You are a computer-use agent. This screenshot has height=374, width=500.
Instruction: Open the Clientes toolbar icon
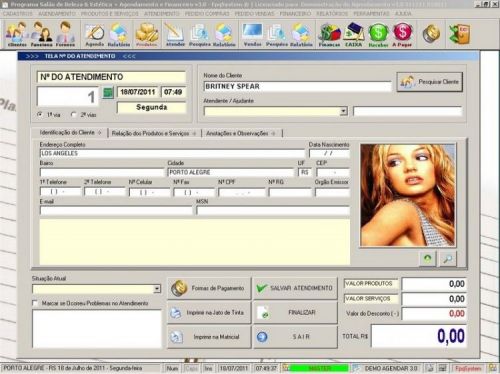tap(17, 34)
